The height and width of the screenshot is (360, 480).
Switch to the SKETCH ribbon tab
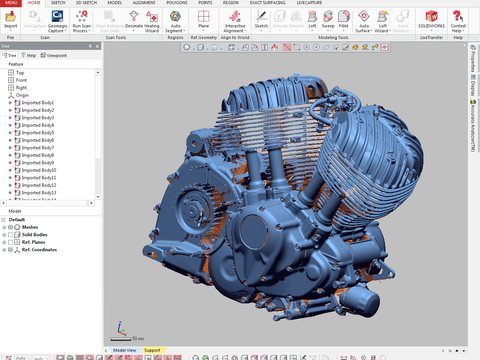(x=58, y=3)
